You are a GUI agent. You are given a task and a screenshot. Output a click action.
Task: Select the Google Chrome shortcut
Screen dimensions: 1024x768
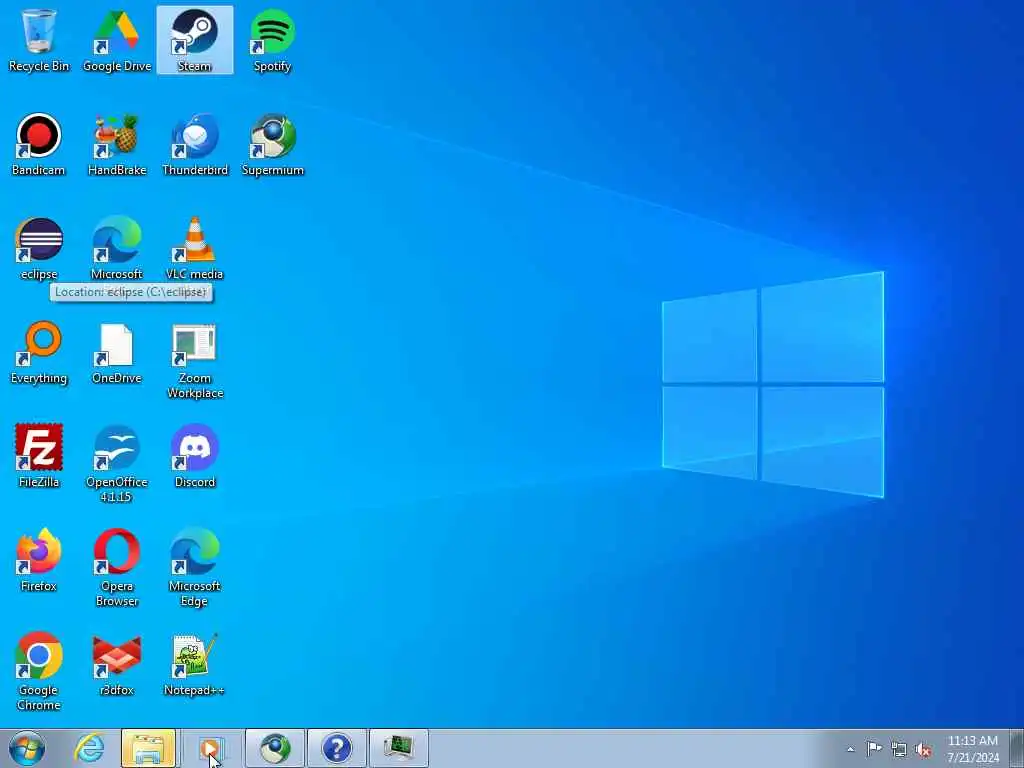point(39,671)
